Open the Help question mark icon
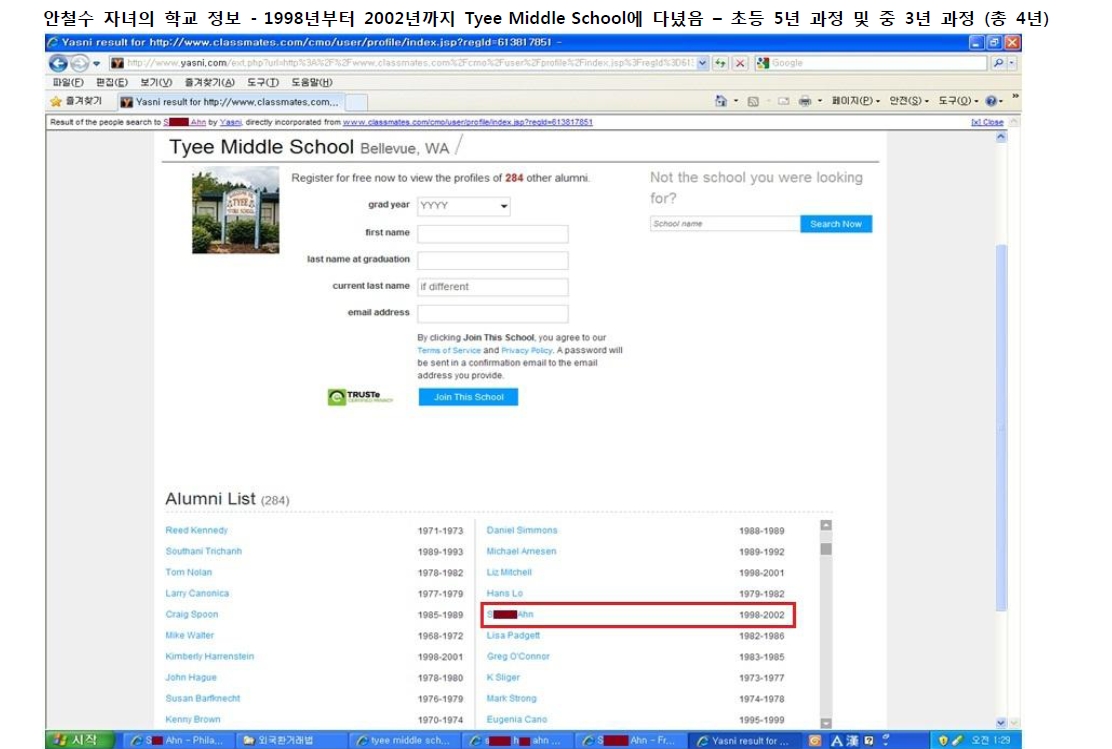Image resolution: width=1112 pixels, height=749 pixels. (991, 101)
